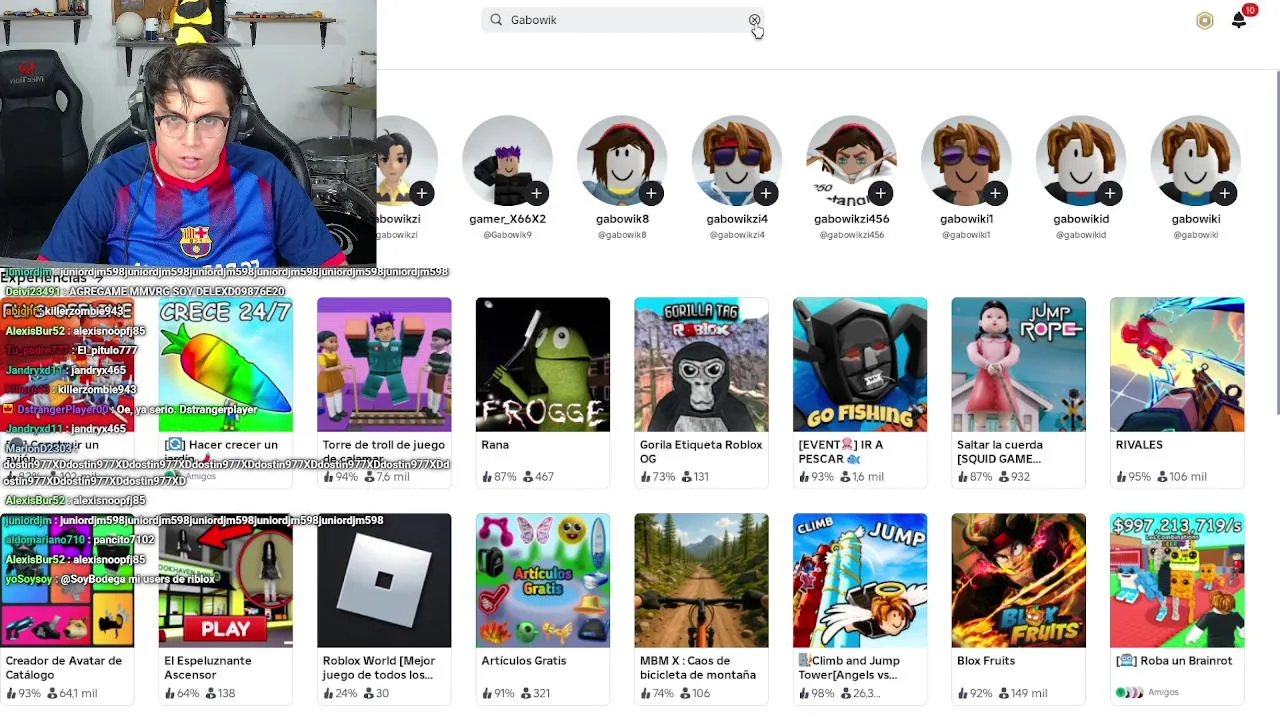Viewport: 1280px width, 720px height.
Task: Click the 95% rating on RIVALES
Action: (x=1133, y=477)
